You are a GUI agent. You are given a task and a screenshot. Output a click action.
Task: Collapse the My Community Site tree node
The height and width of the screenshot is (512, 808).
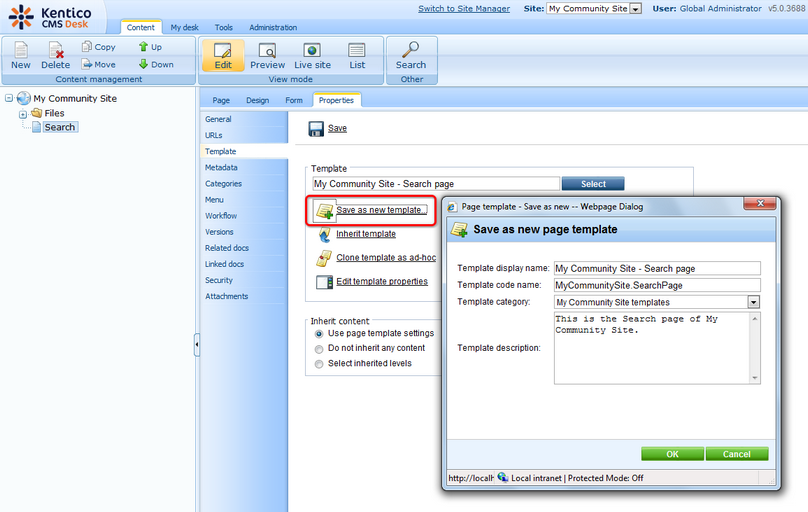click(x=9, y=98)
